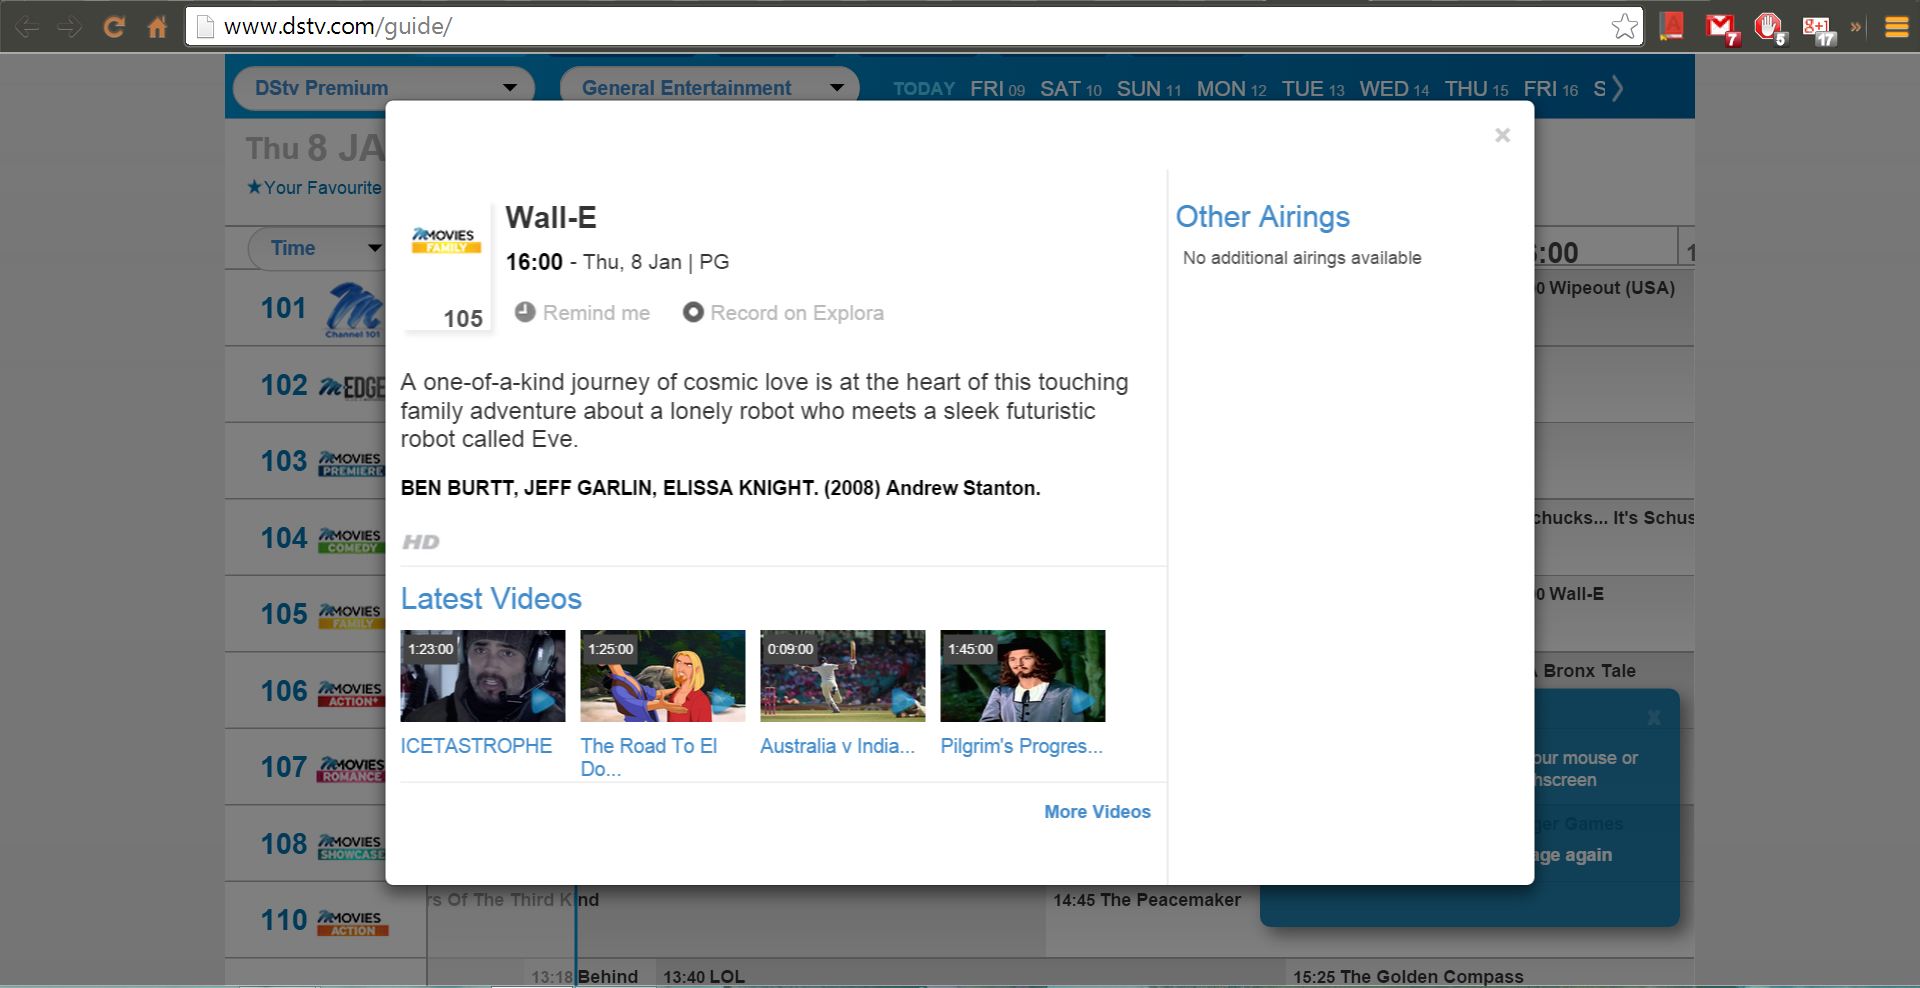The height and width of the screenshot is (988, 1920).
Task: Click the M-Net Movies Family logo in popup
Action: coord(446,240)
